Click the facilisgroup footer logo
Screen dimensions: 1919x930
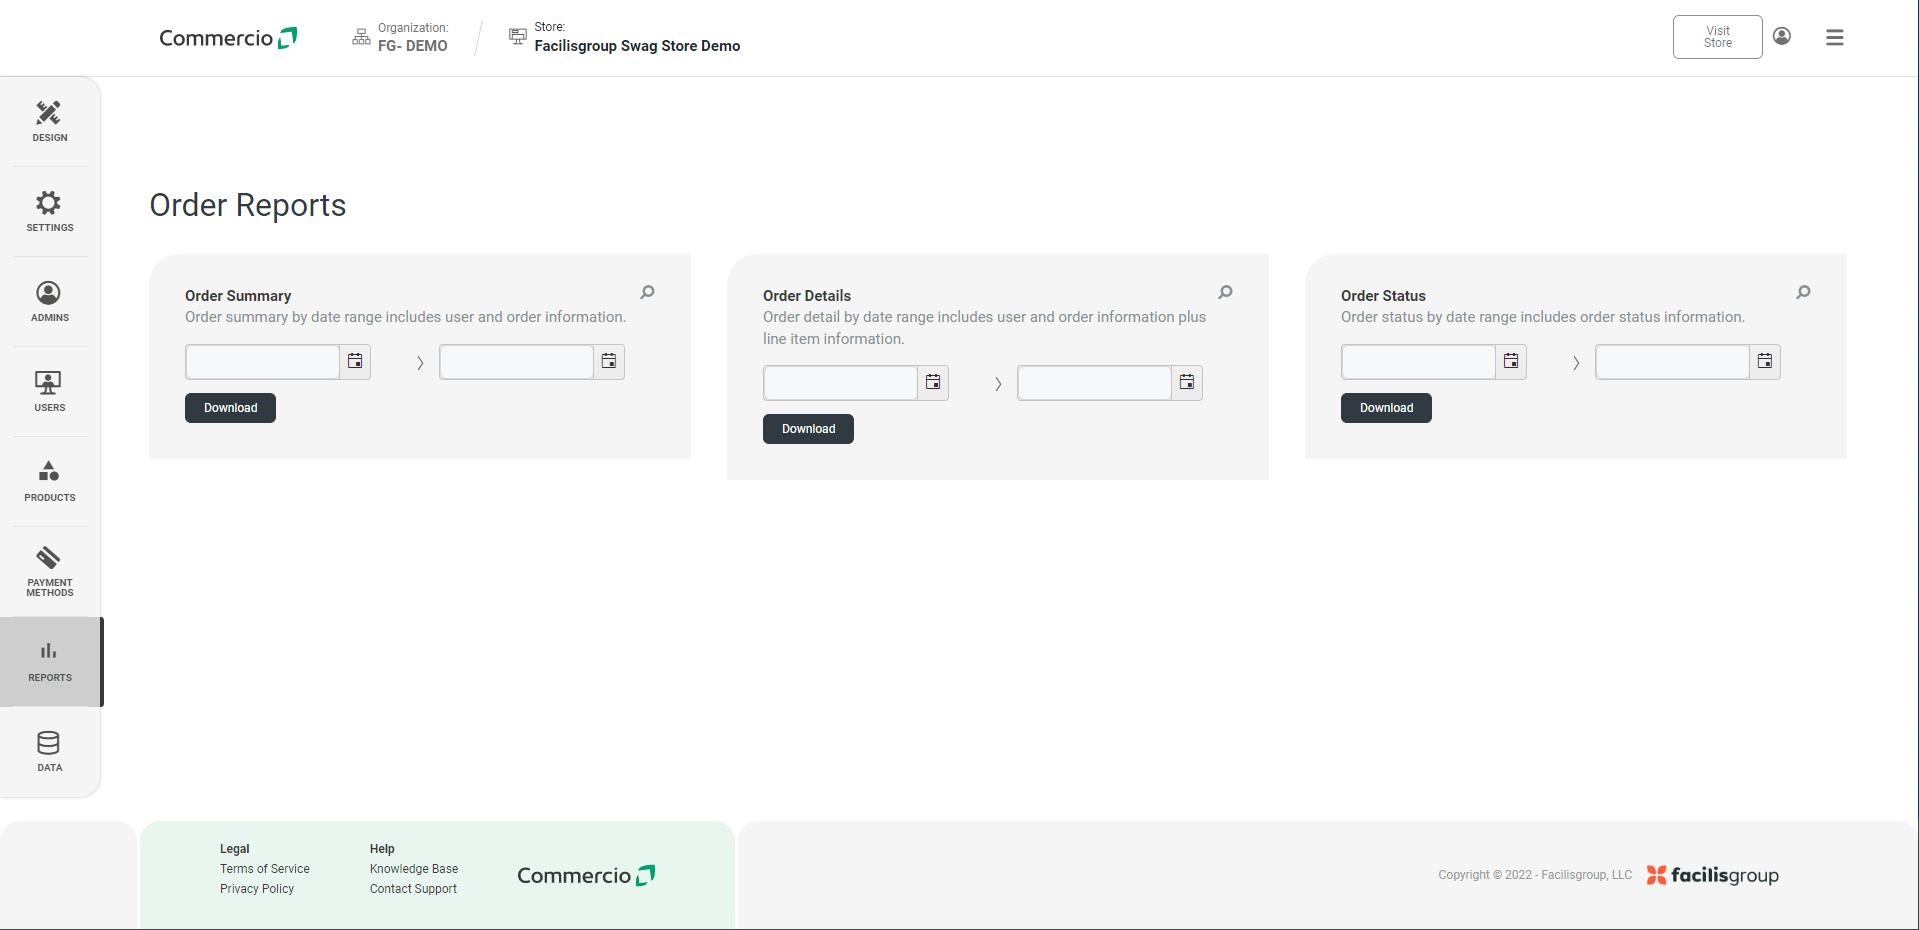(x=1713, y=875)
